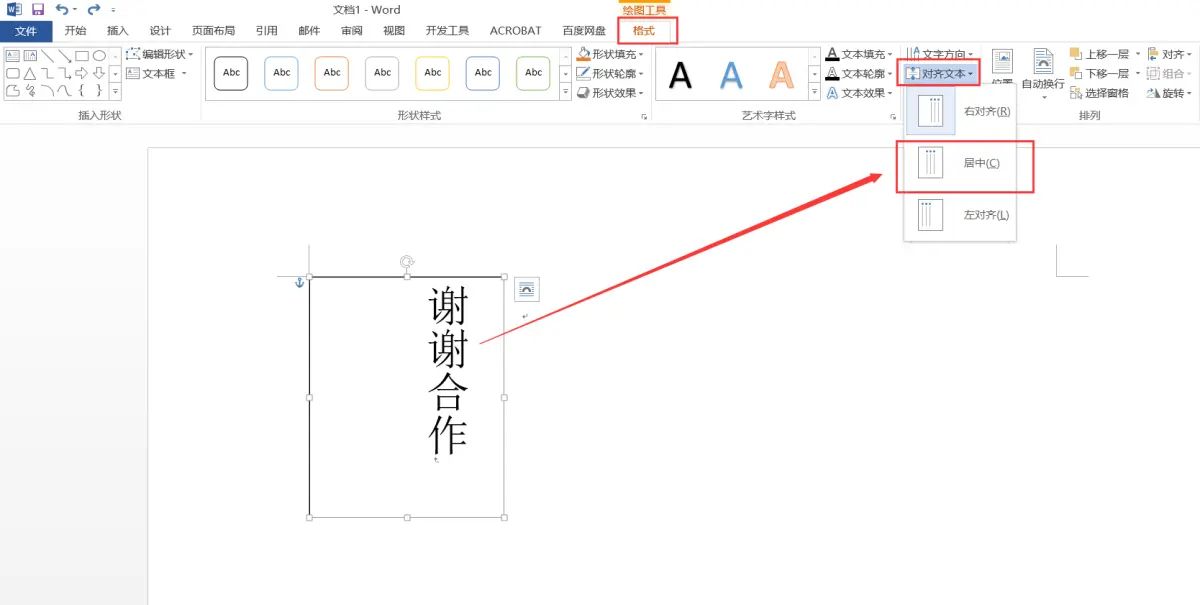Select the rectangle shape in 插入形状 gallery

(x=82, y=56)
